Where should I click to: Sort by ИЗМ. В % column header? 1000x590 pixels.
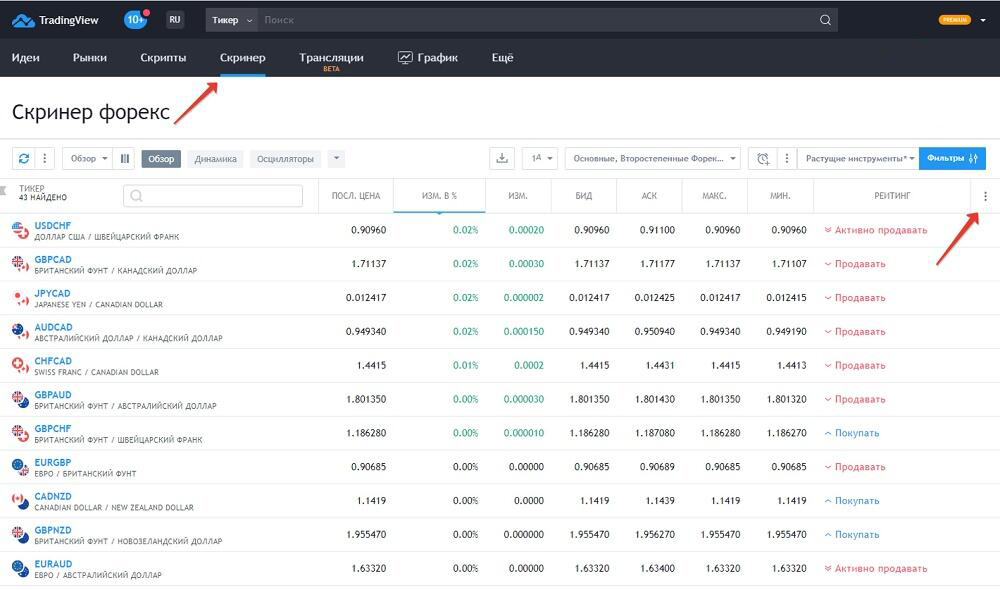[439, 196]
